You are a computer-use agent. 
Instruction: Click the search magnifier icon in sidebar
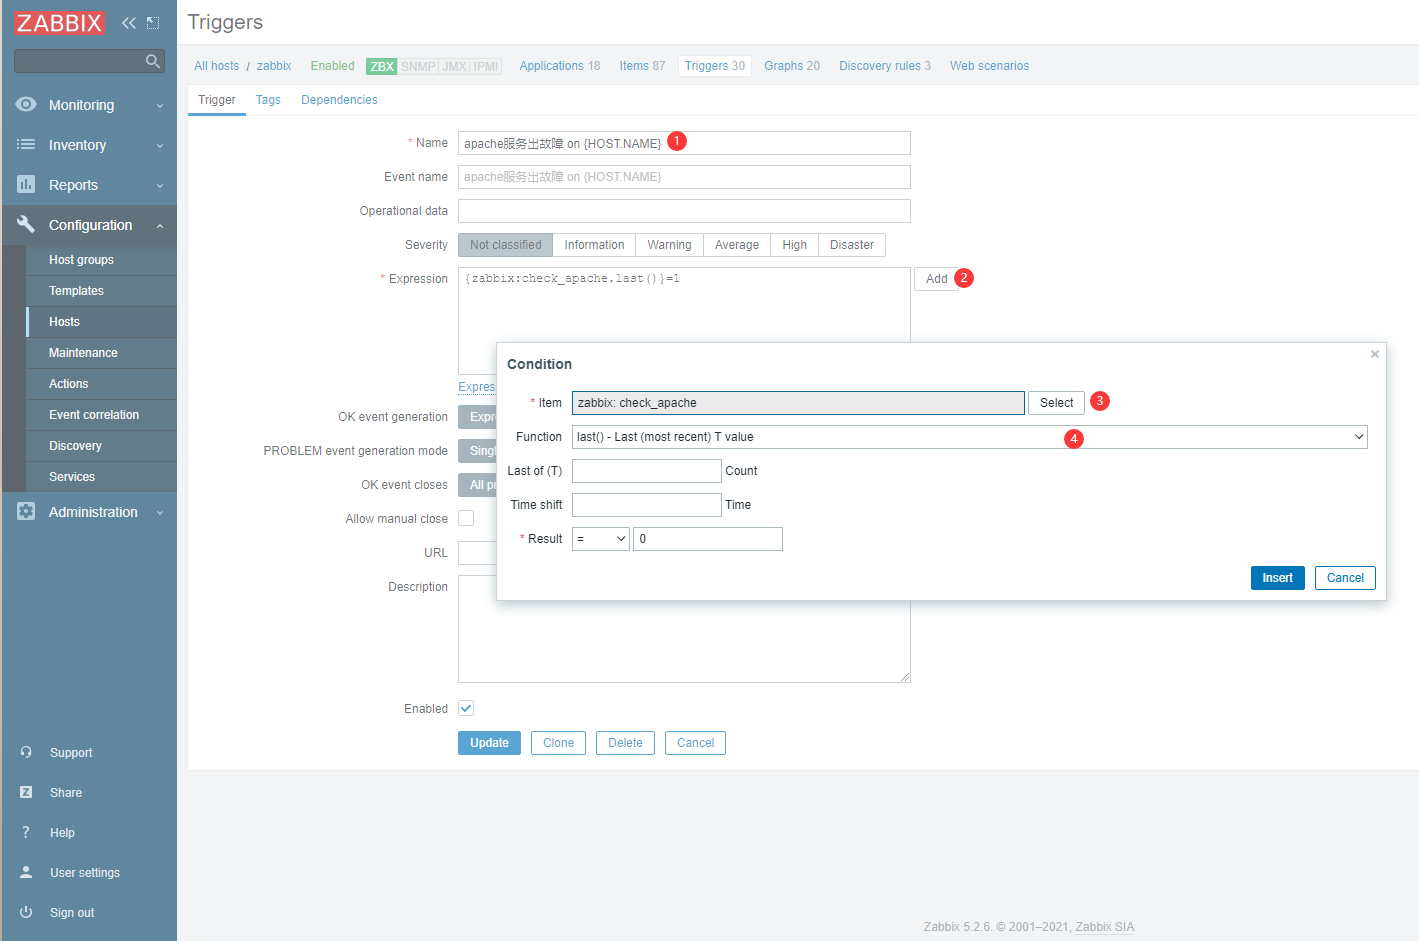tap(152, 62)
